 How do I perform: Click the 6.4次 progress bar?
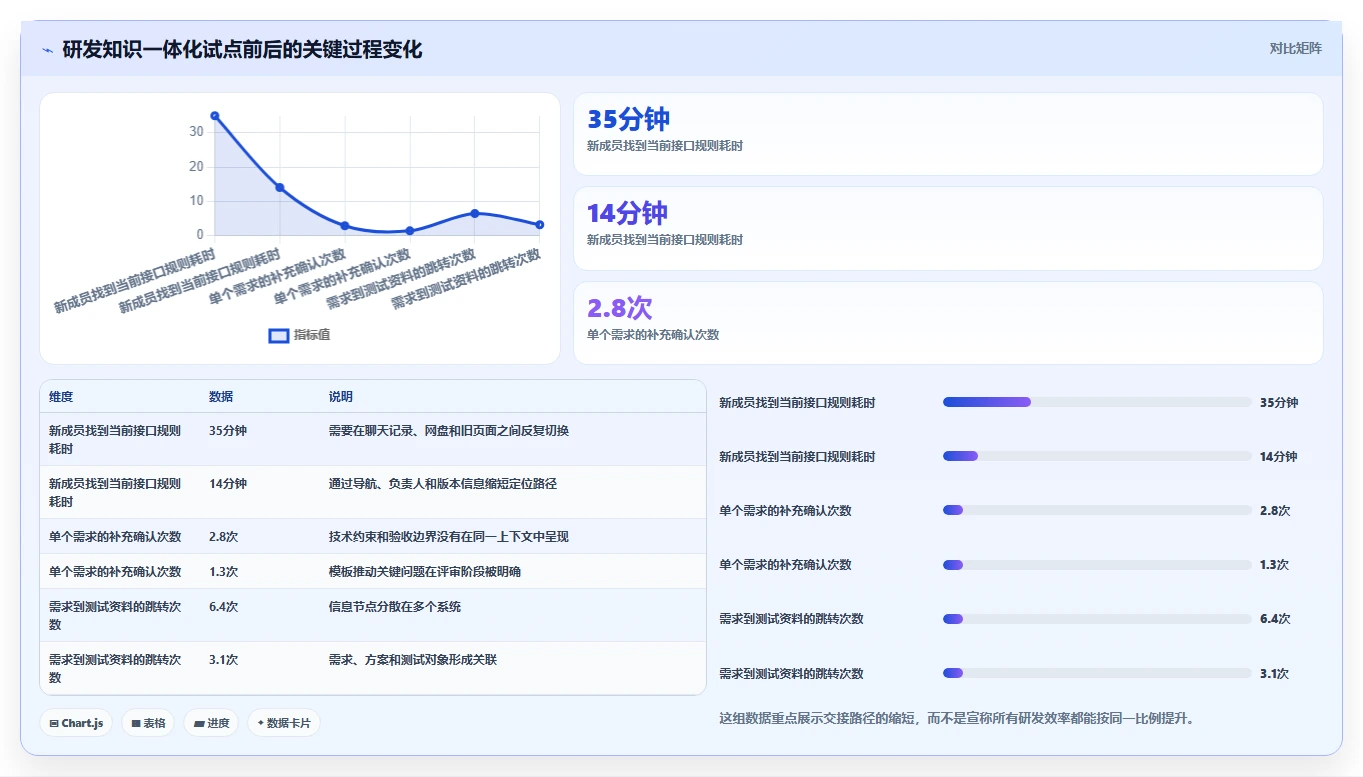pyautogui.click(x=1097, y=619)
